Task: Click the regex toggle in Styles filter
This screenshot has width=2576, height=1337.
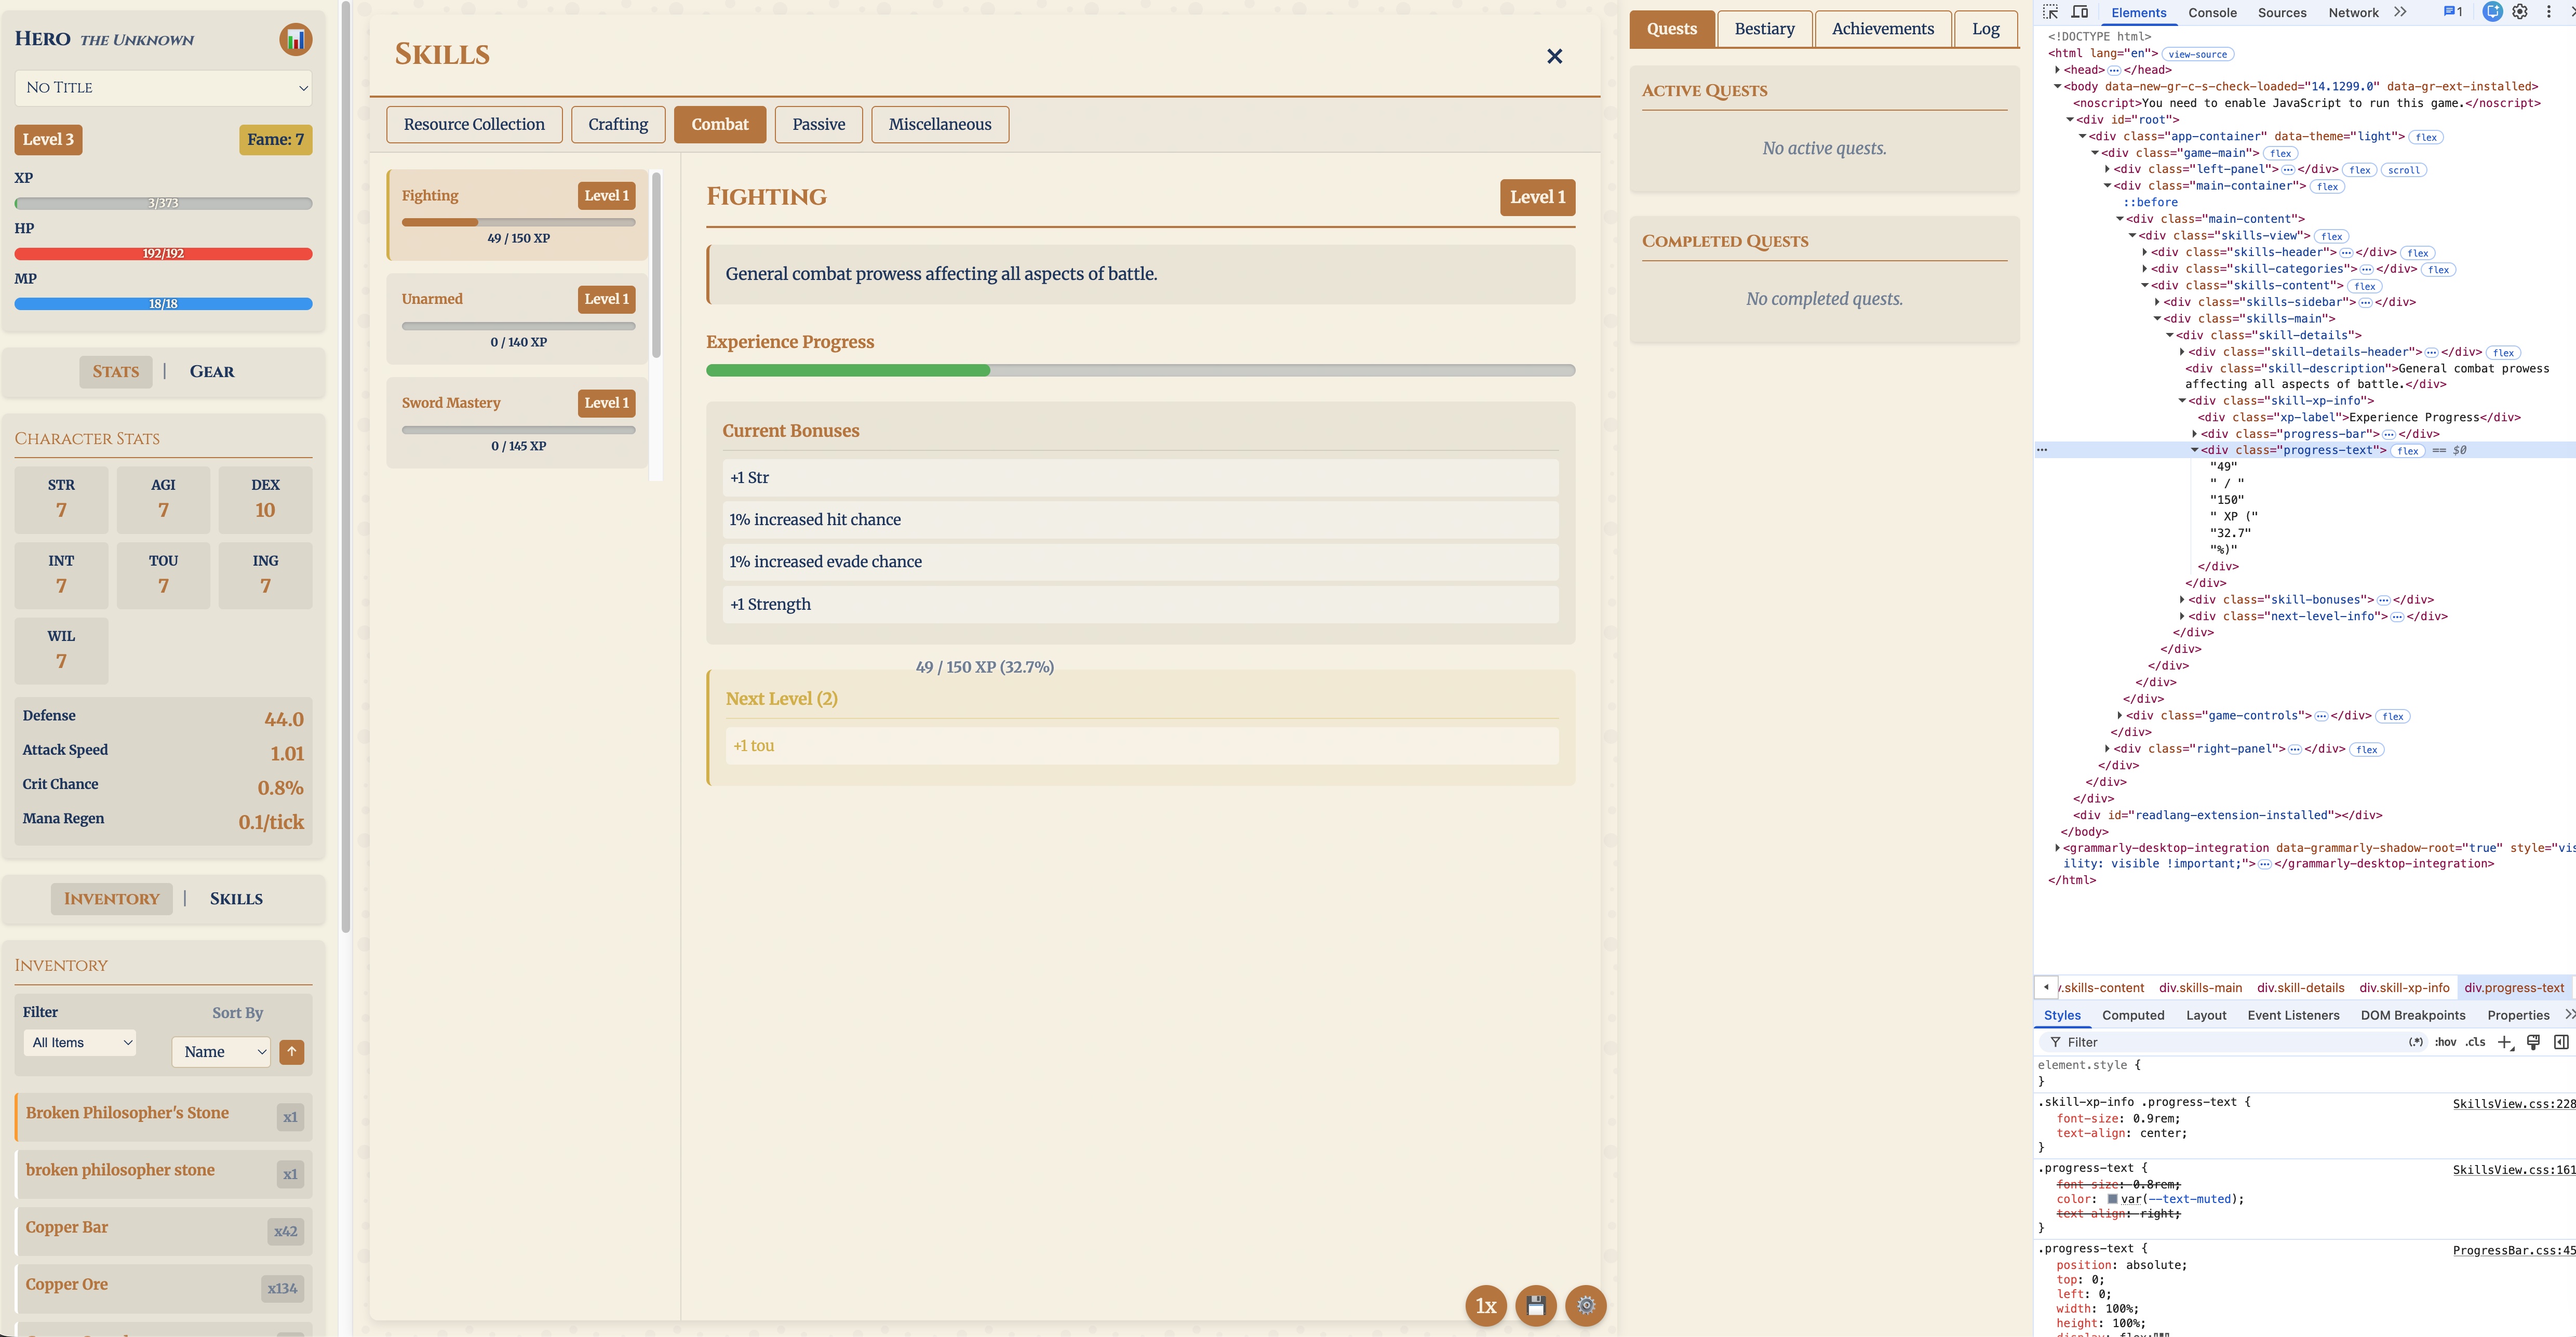Action: tap(2416, 1042)
